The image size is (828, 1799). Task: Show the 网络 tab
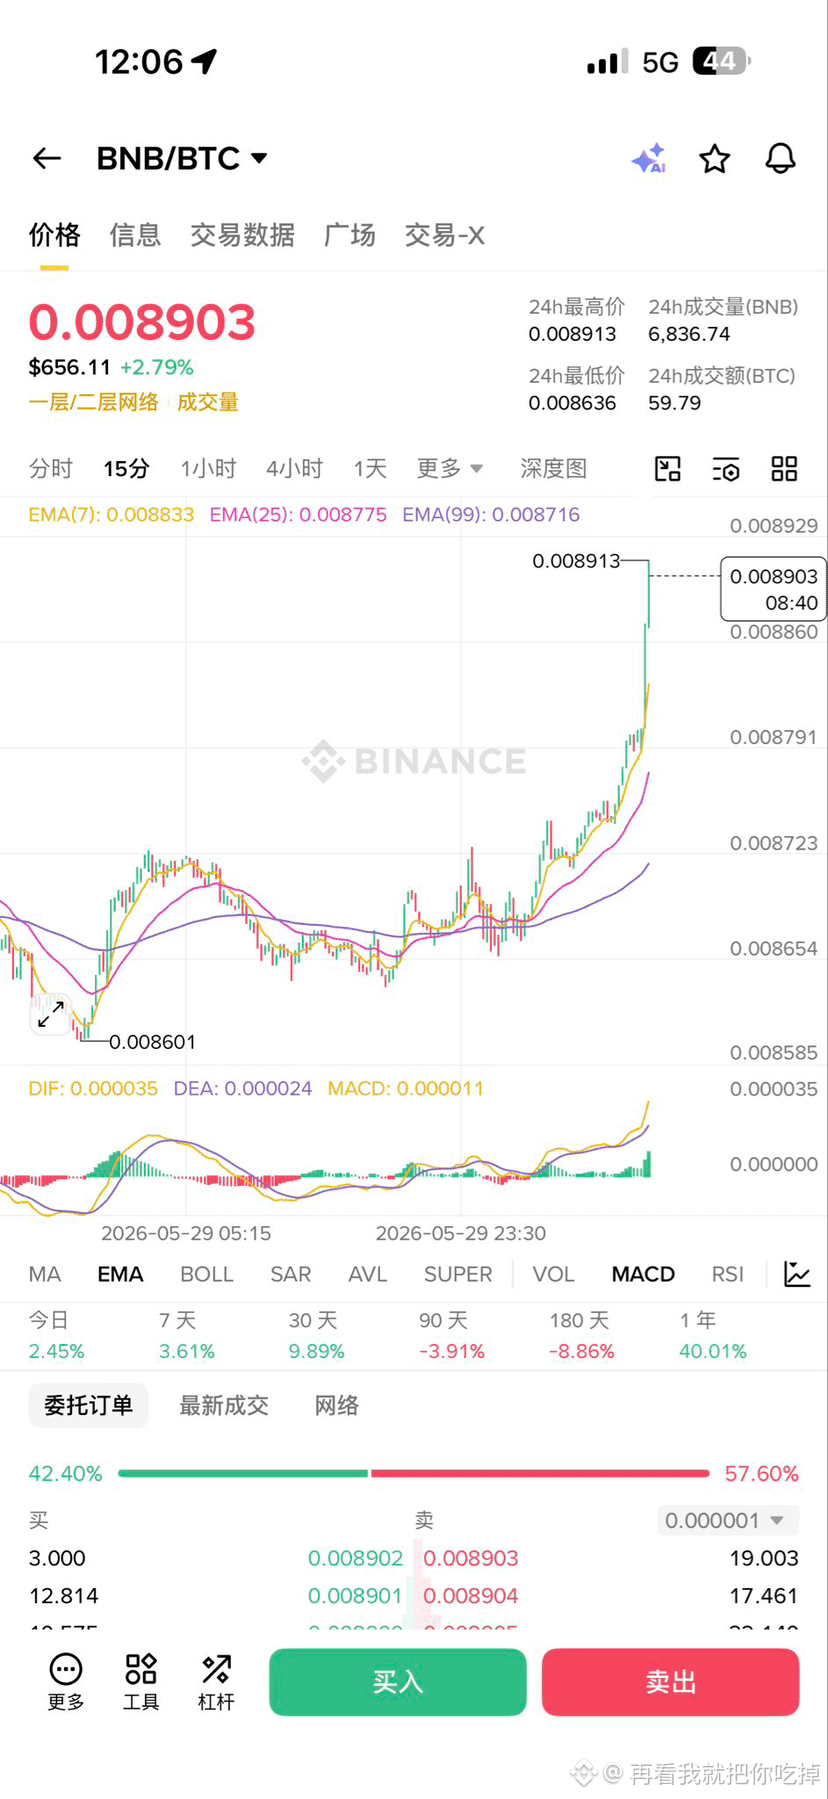point(337,1405)
